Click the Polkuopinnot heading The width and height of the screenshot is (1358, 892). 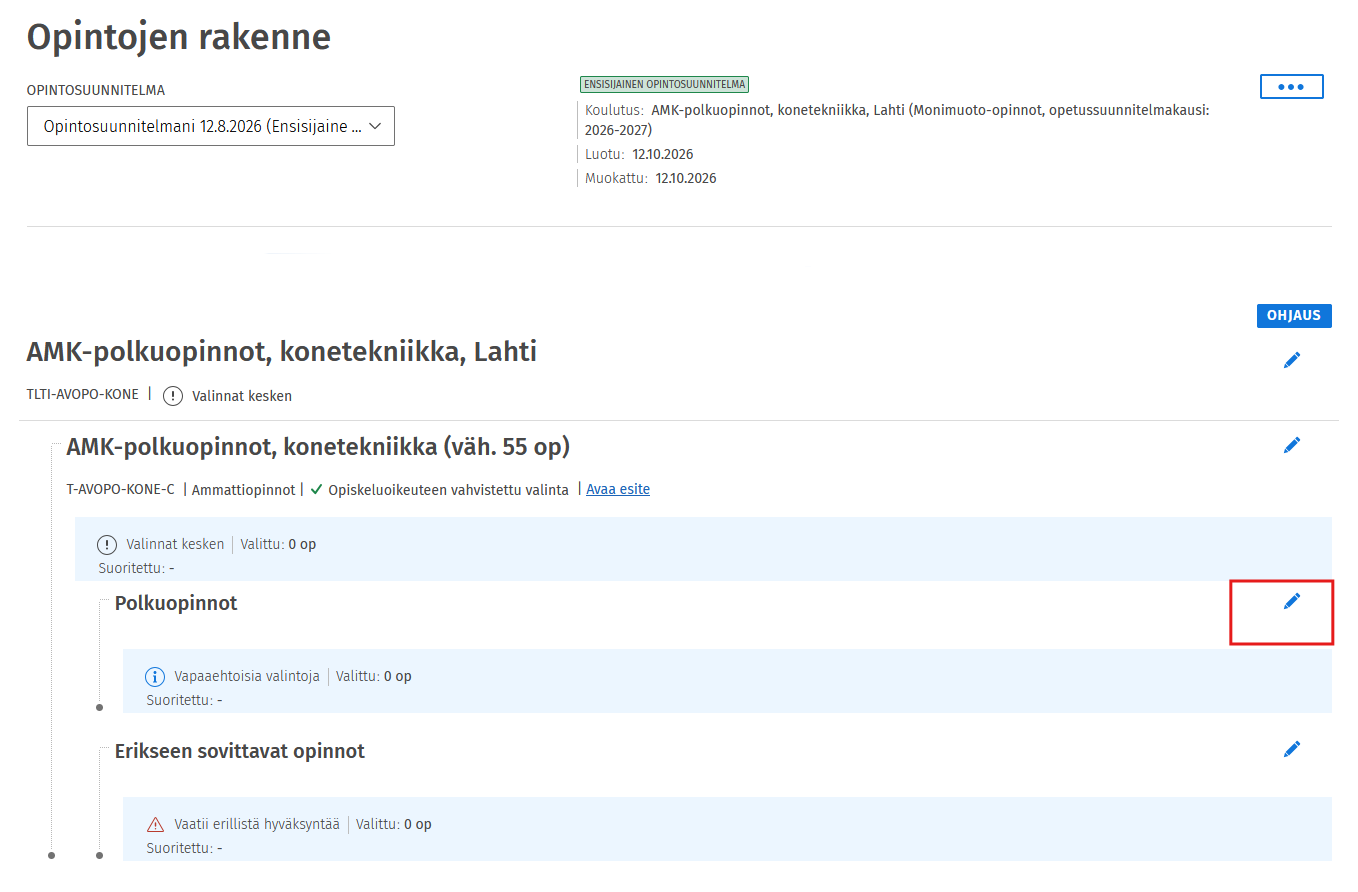coord(176,603)
